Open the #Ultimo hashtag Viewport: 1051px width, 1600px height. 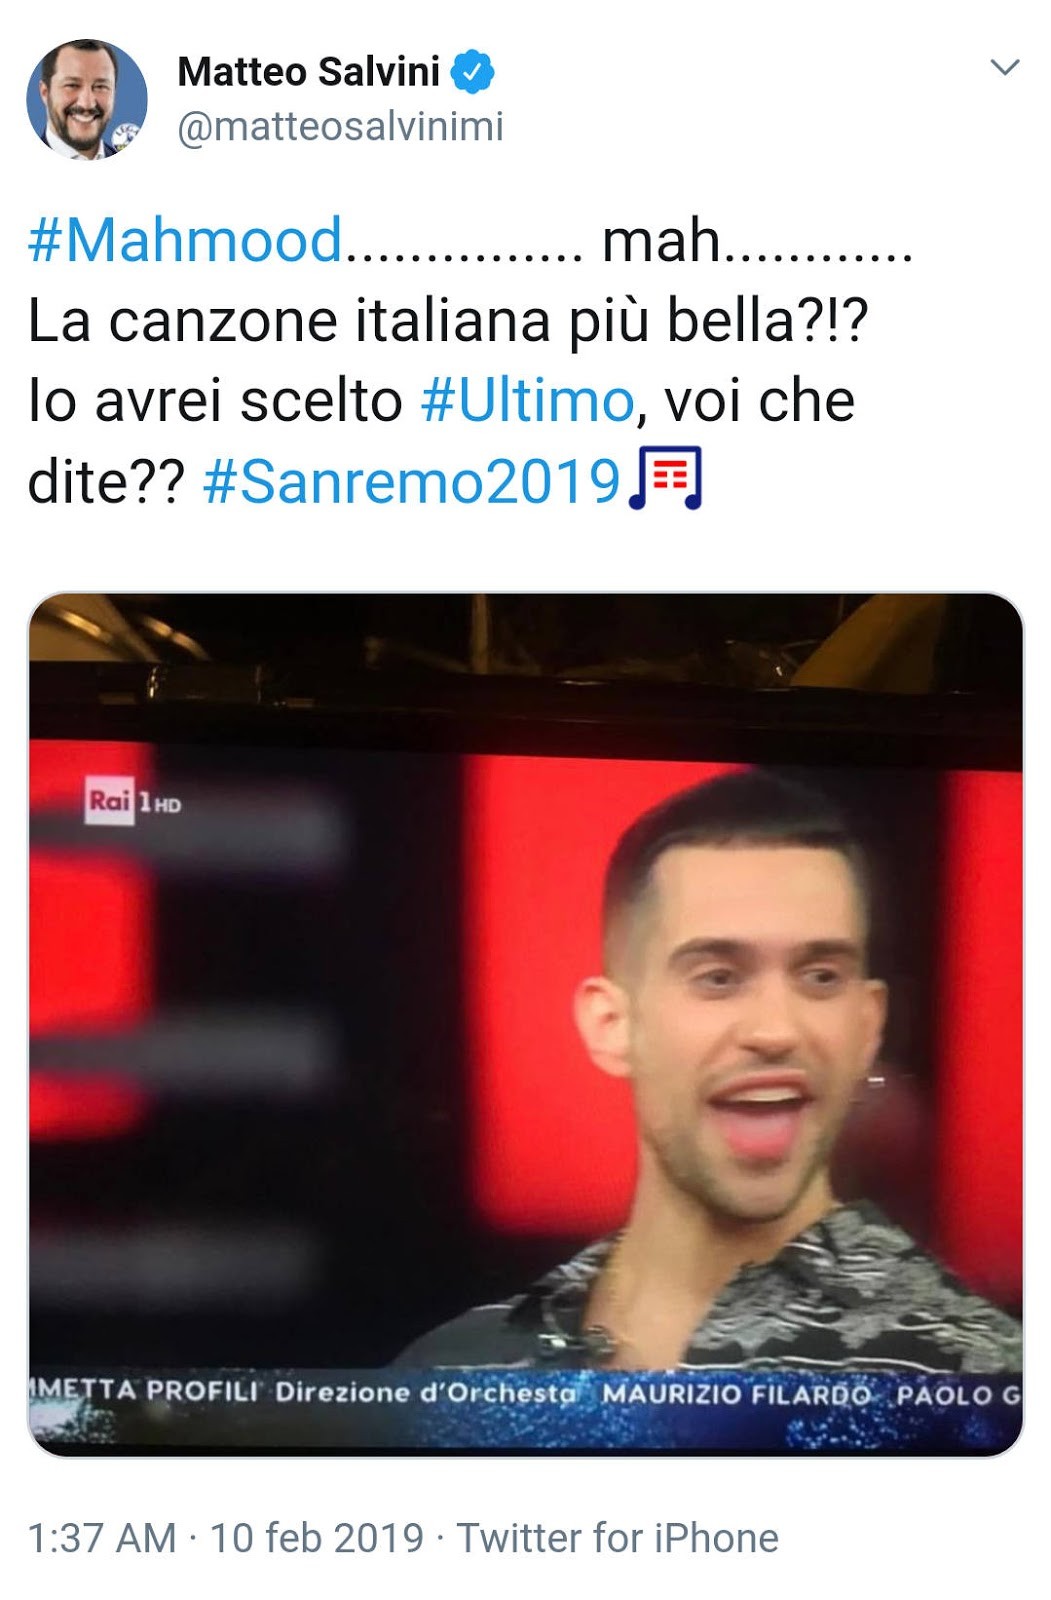tap(528, 401)
